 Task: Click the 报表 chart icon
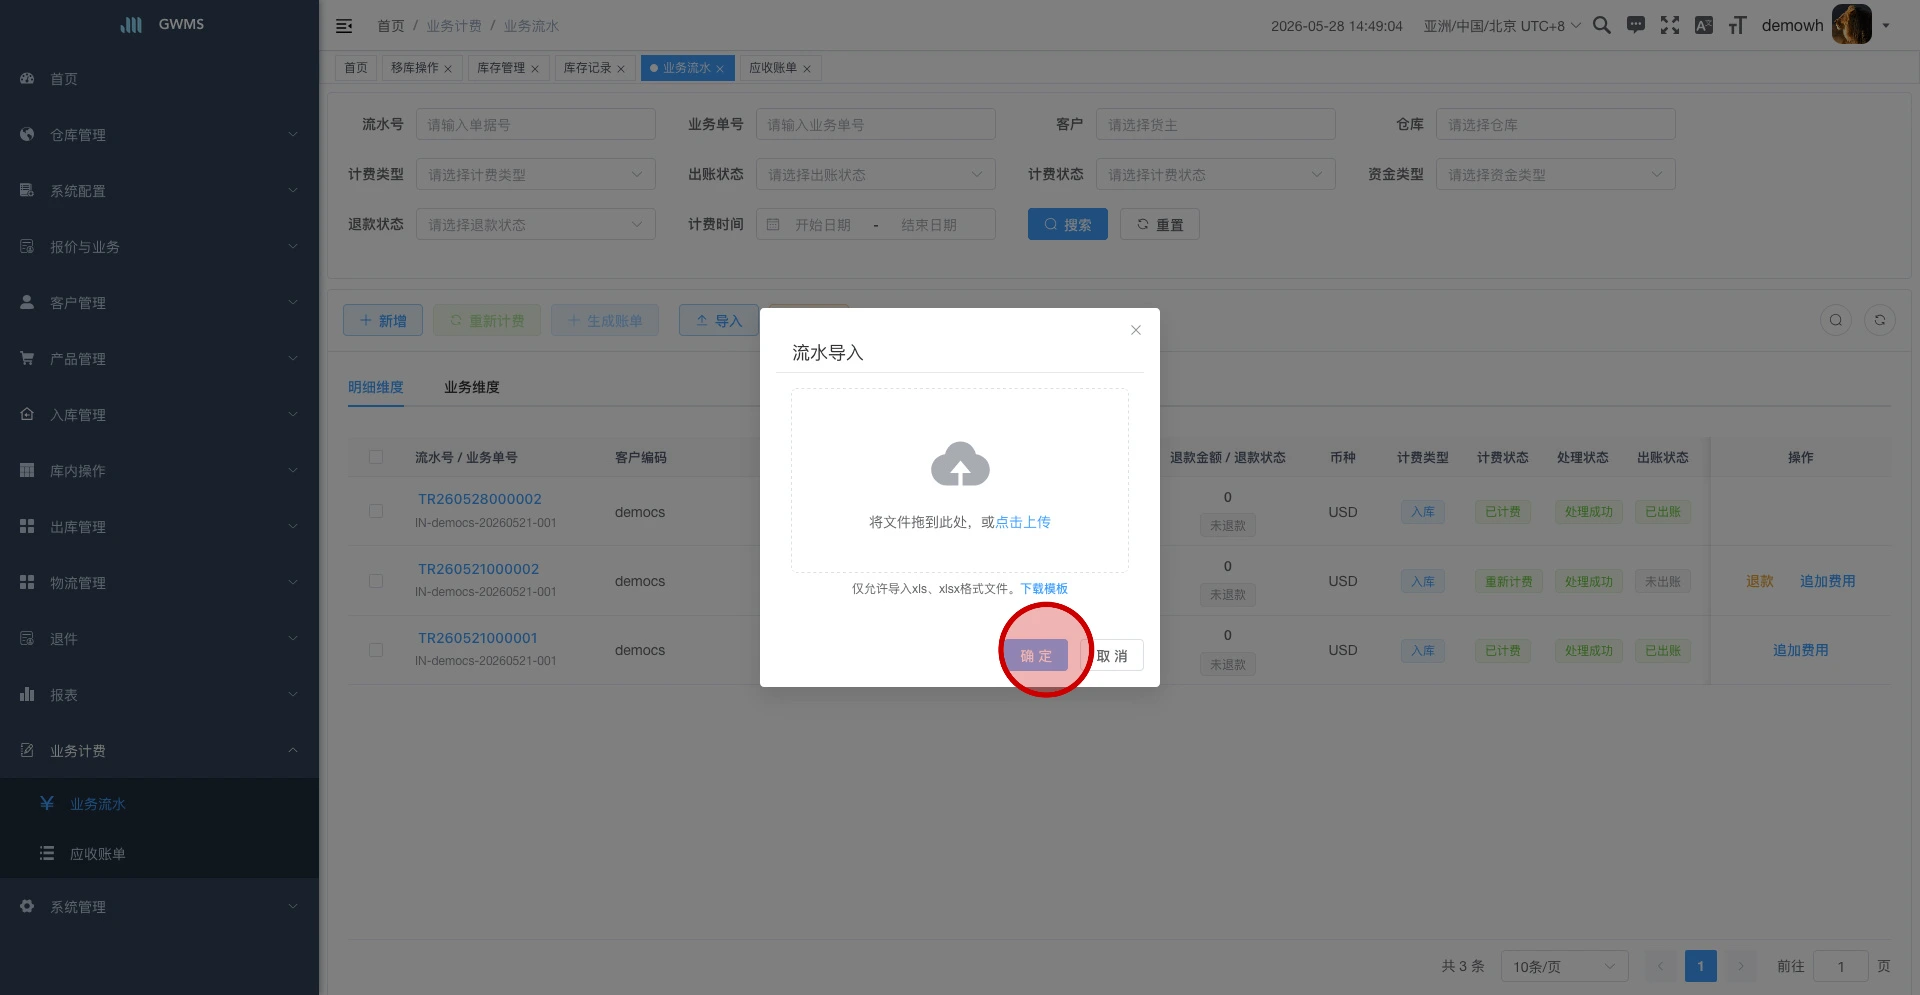click(27, 694)
